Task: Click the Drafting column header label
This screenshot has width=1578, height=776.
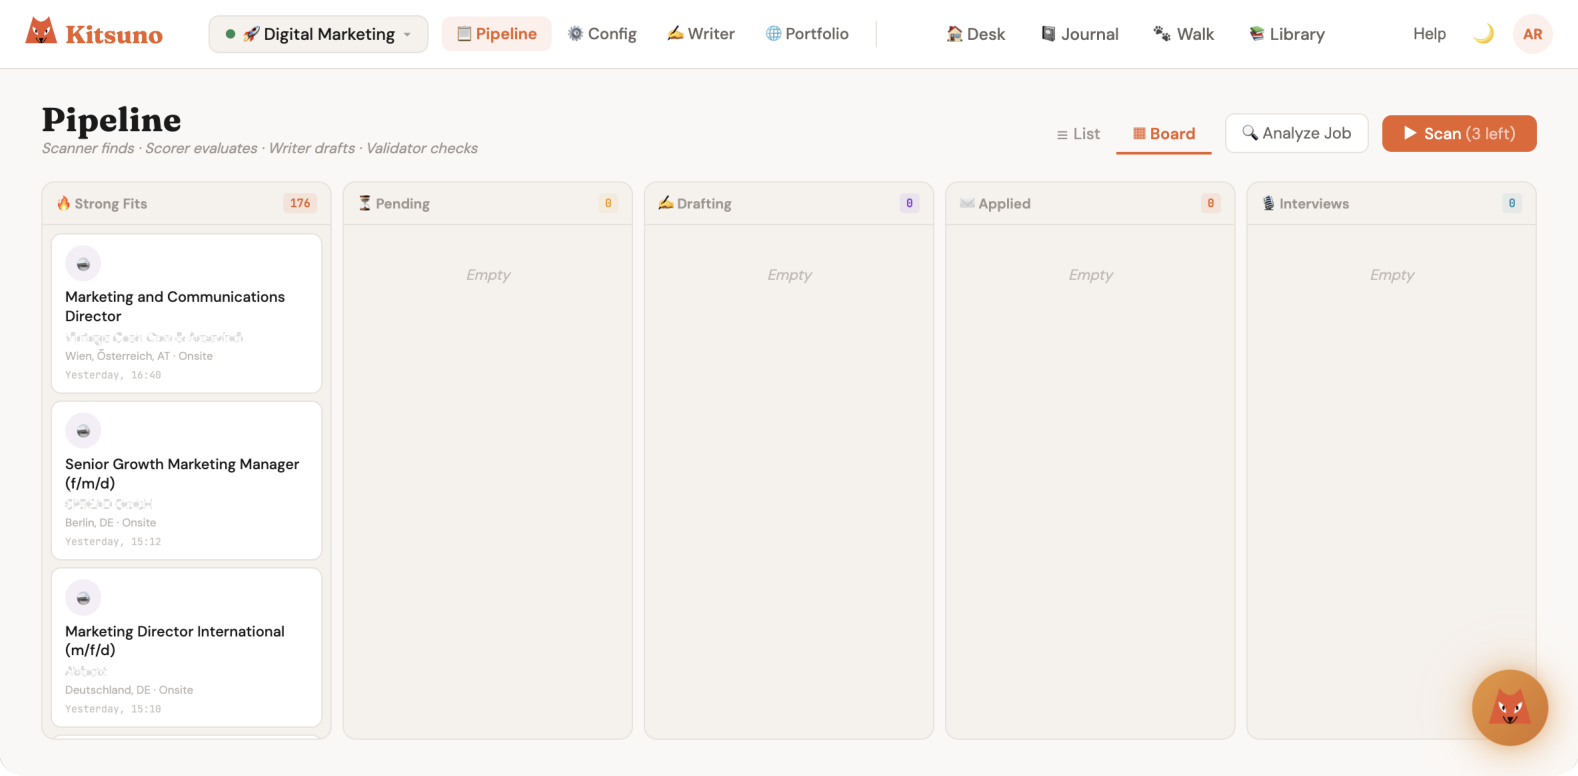Action: [x=704, y=204]
